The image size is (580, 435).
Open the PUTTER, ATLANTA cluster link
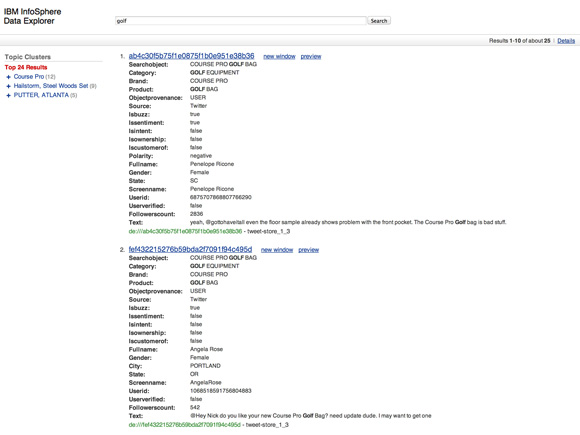click(x=41, y=95)
